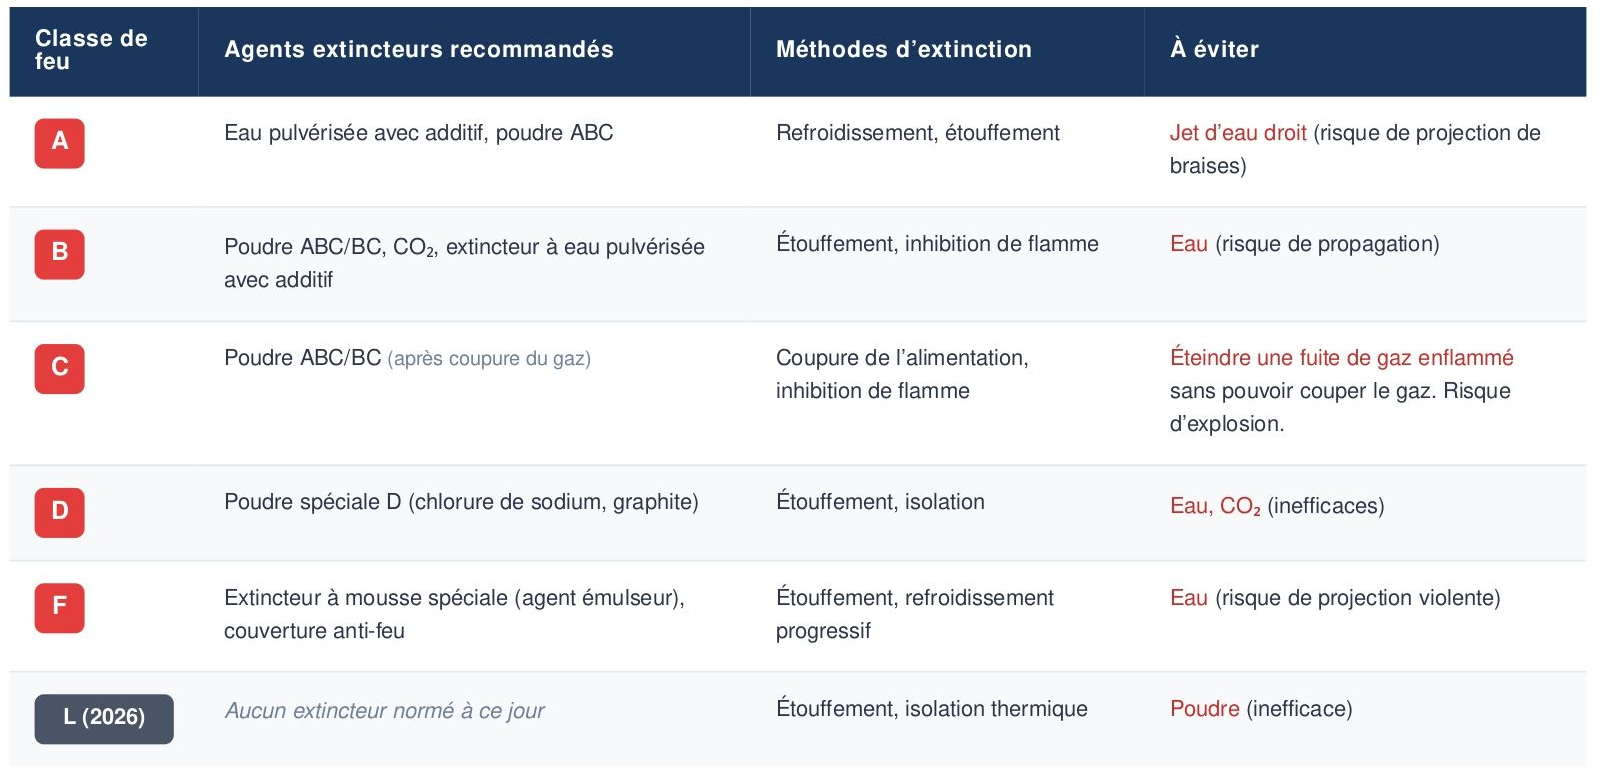Screen dimensions: 1600x771
Task: Click 'Poudre spéciale D' agent cell
Action: pyautogui.click(x=461, y=502)
